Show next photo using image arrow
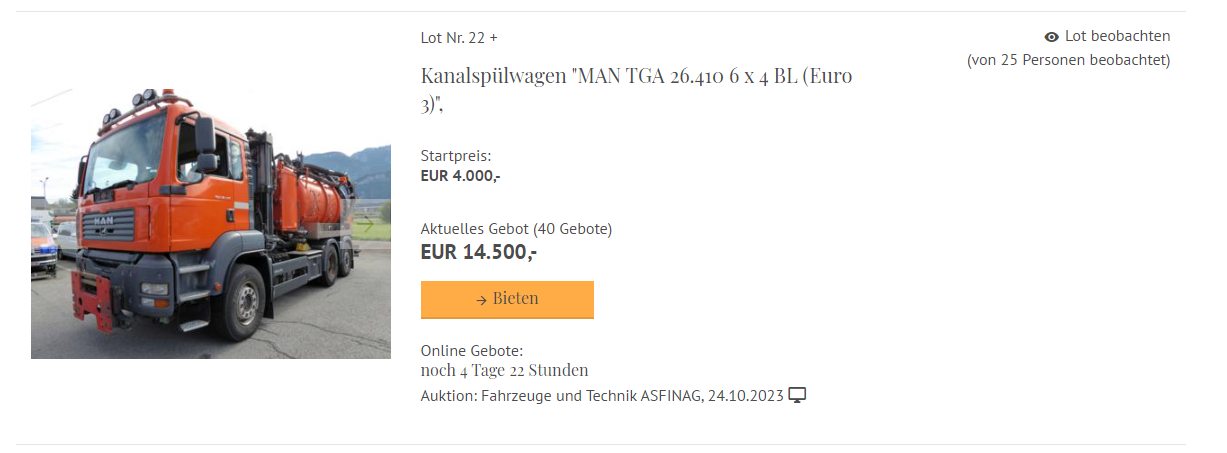 (x=367, y=223)
